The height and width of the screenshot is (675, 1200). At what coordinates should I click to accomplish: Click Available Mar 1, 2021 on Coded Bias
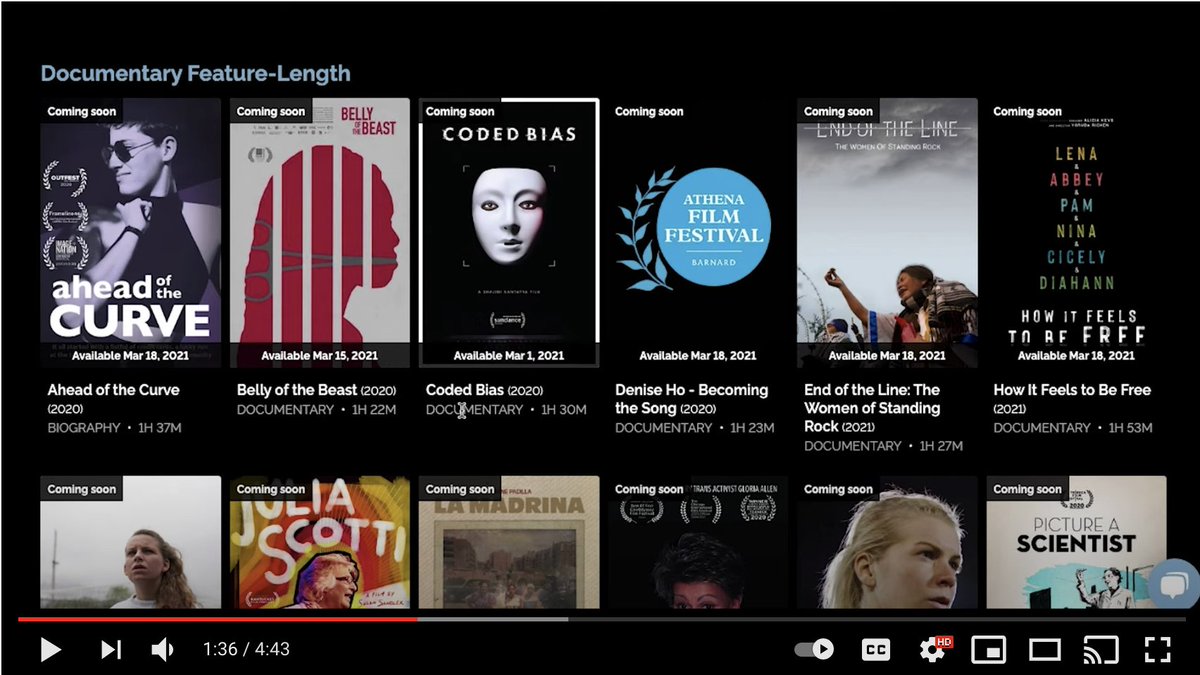point(509,356)
